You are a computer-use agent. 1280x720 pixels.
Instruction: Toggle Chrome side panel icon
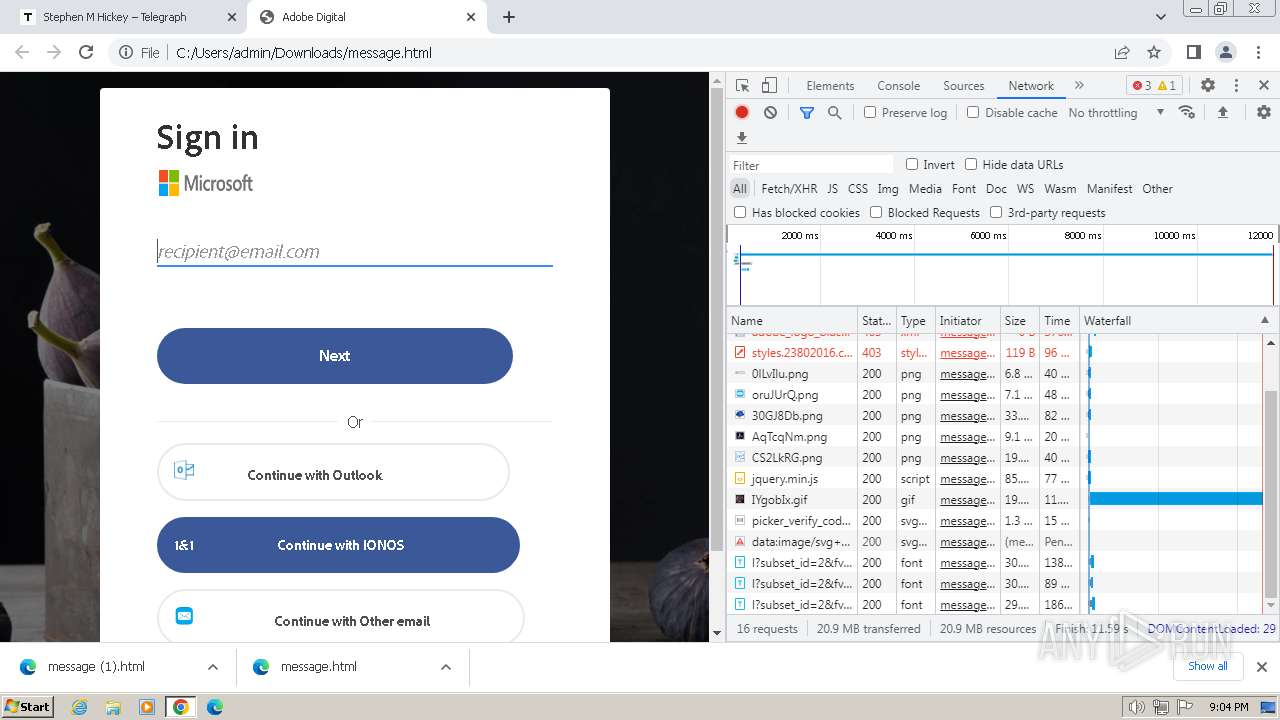[x=1193, y=53]
